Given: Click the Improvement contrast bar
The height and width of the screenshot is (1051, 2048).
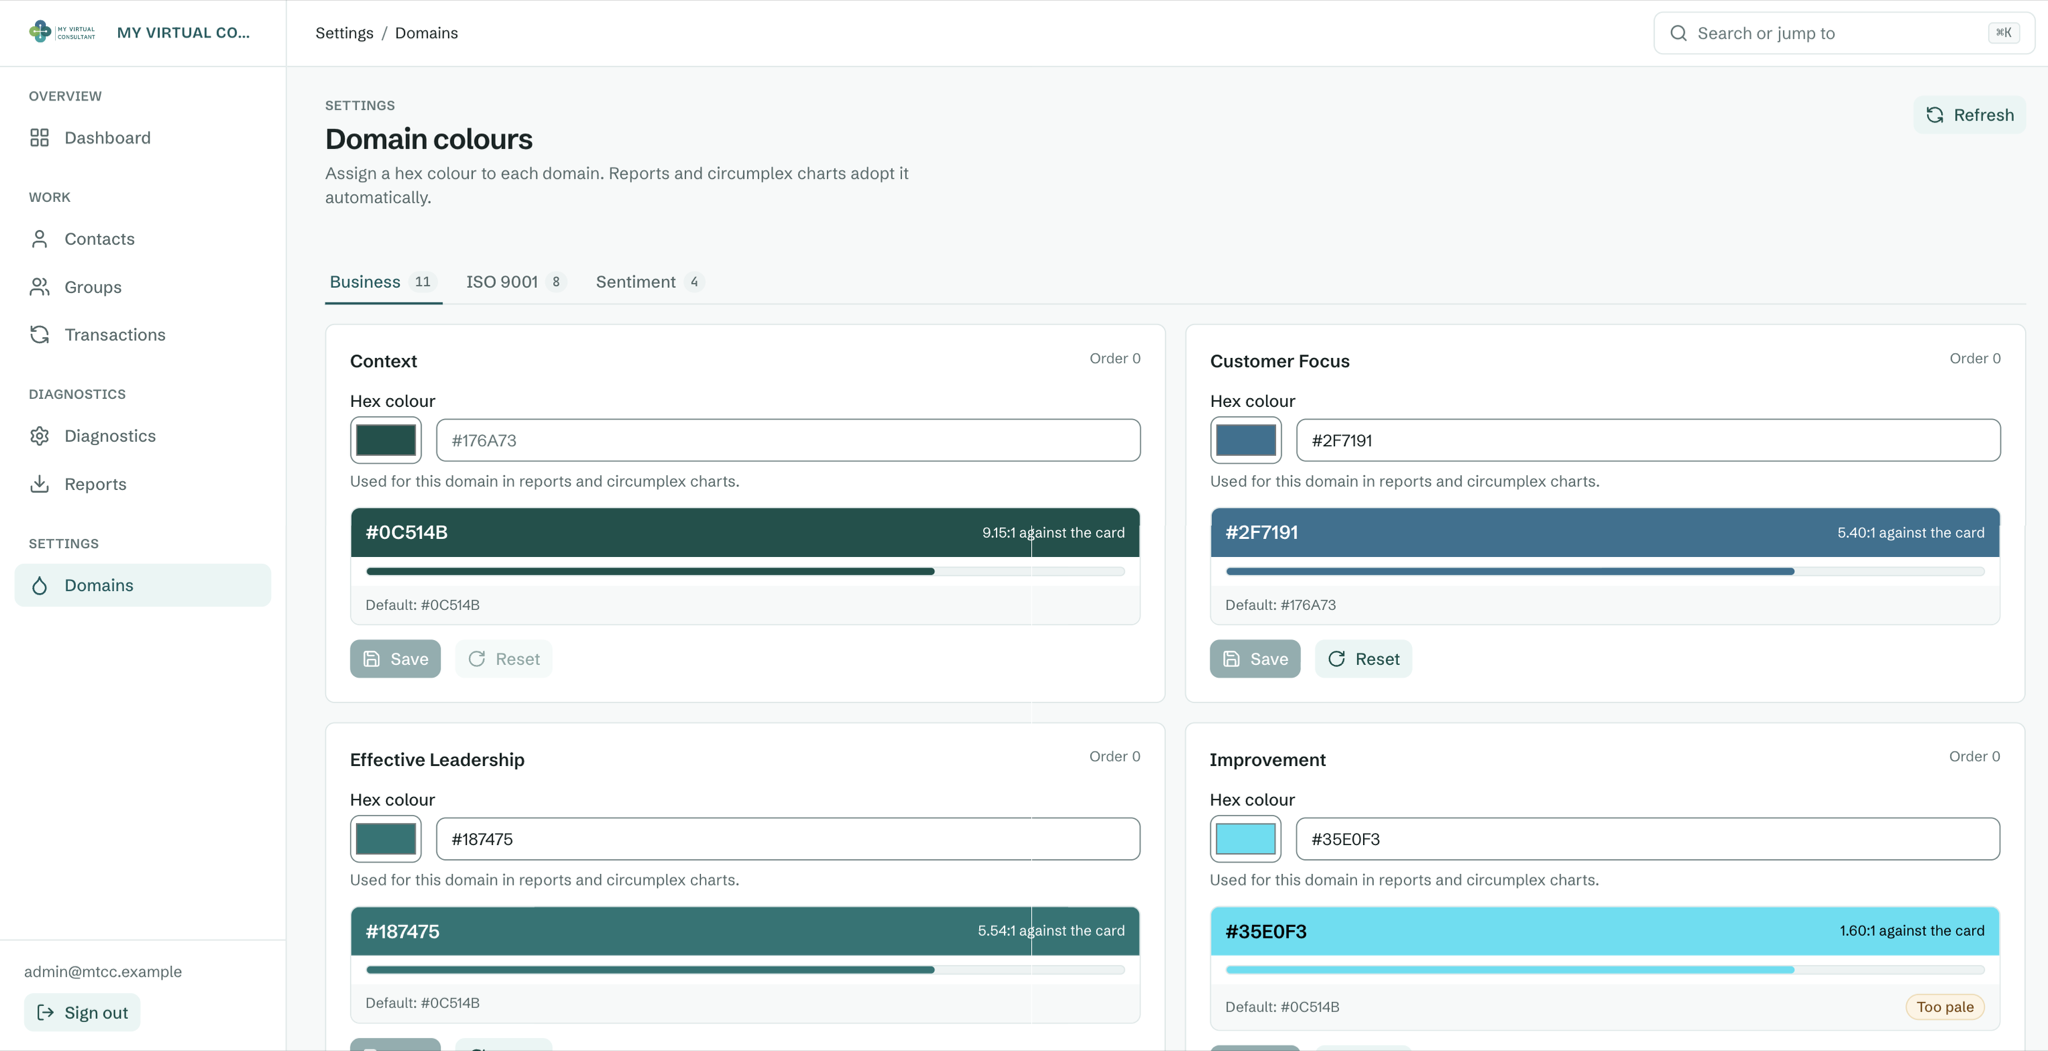Looking at the screenshot, I should click(x=1605, y=970).
